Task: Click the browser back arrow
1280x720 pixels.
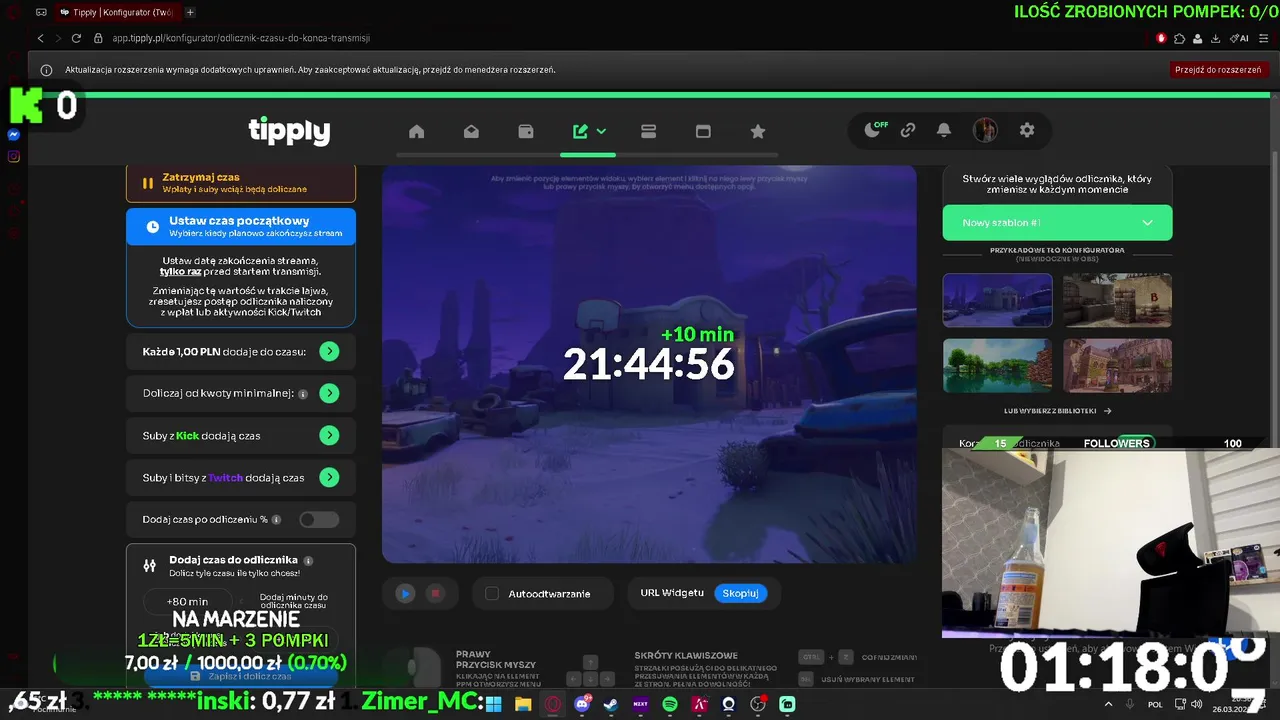Action: [x=41, y=38]
